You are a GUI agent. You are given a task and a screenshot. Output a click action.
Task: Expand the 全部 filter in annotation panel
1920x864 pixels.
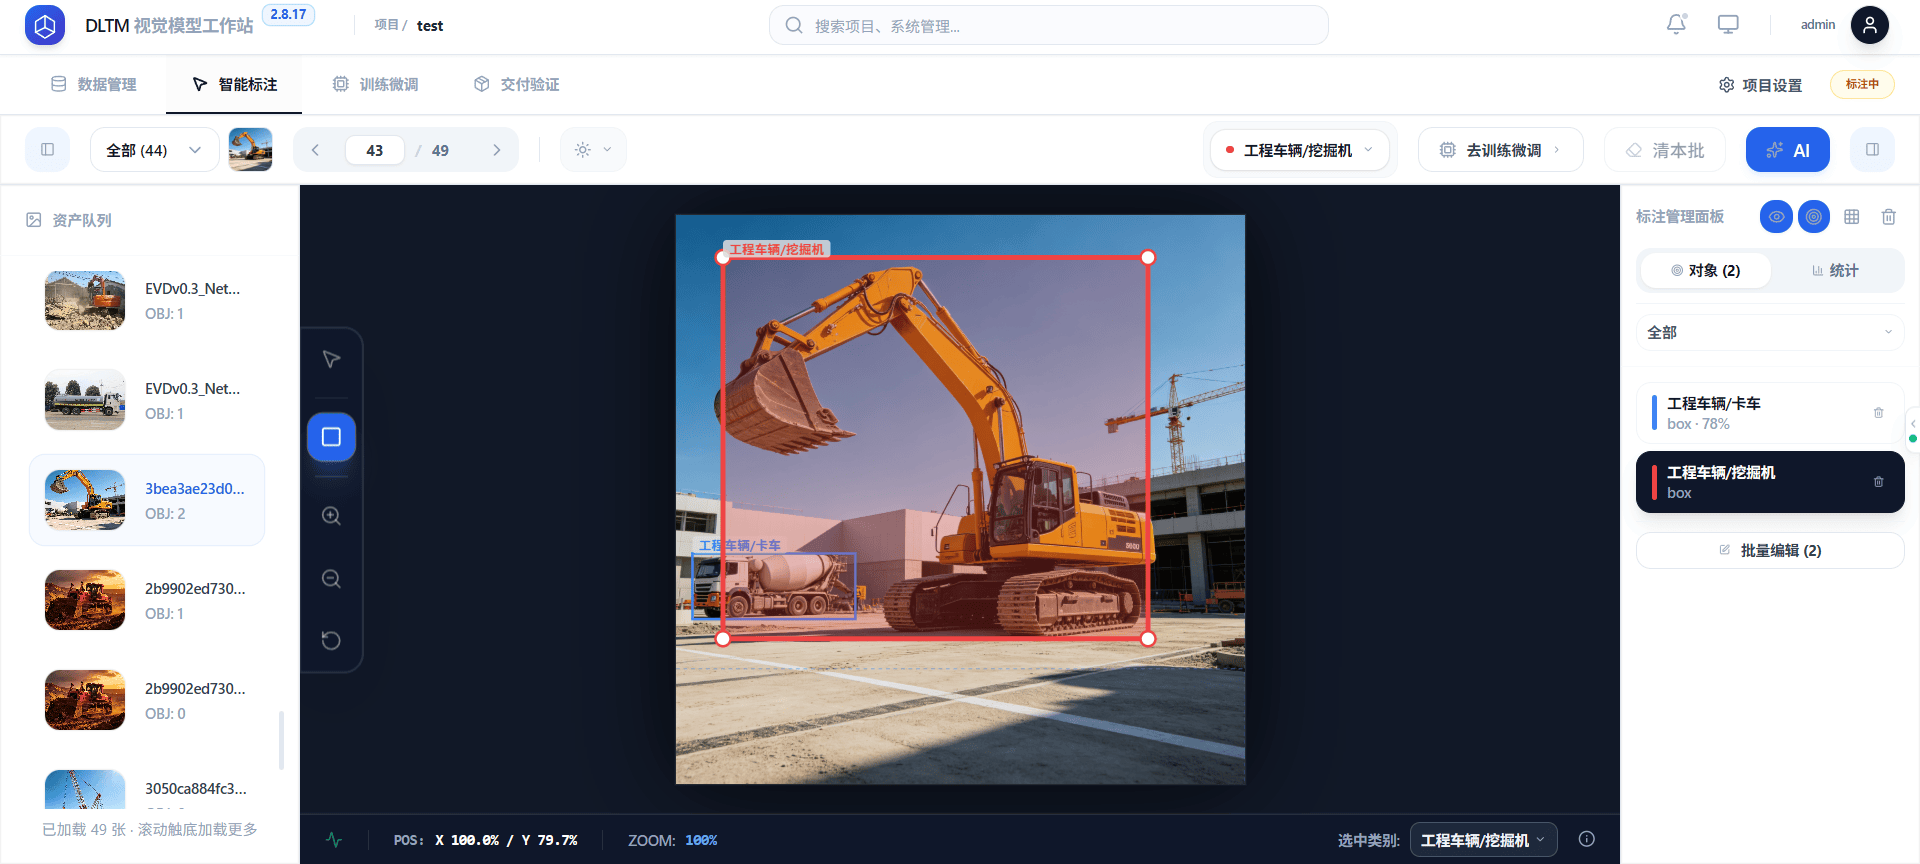click(1770, 332)
